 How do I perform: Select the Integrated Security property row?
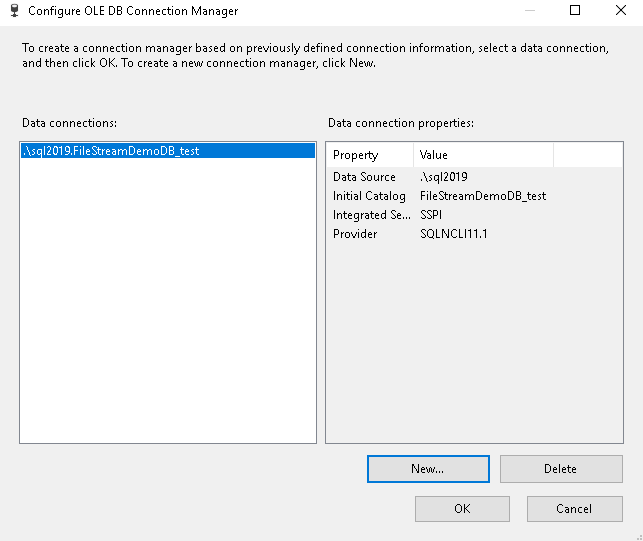click(x=369, y=215)
